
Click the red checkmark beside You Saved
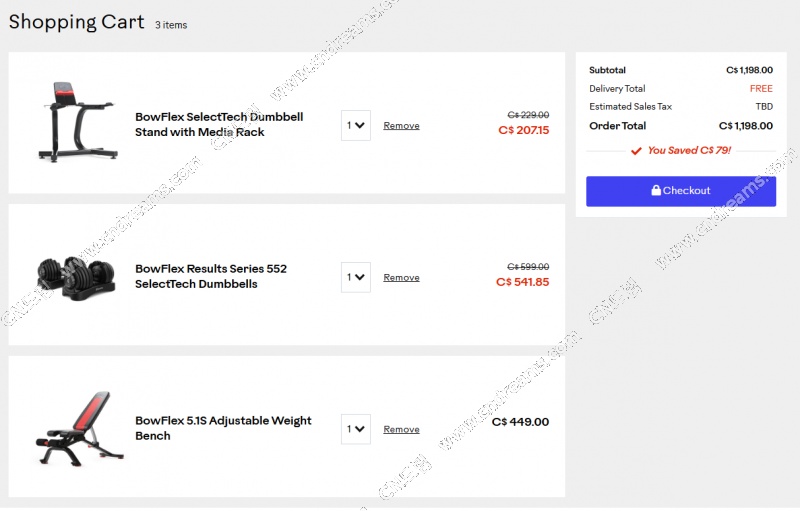click(636, 151)
